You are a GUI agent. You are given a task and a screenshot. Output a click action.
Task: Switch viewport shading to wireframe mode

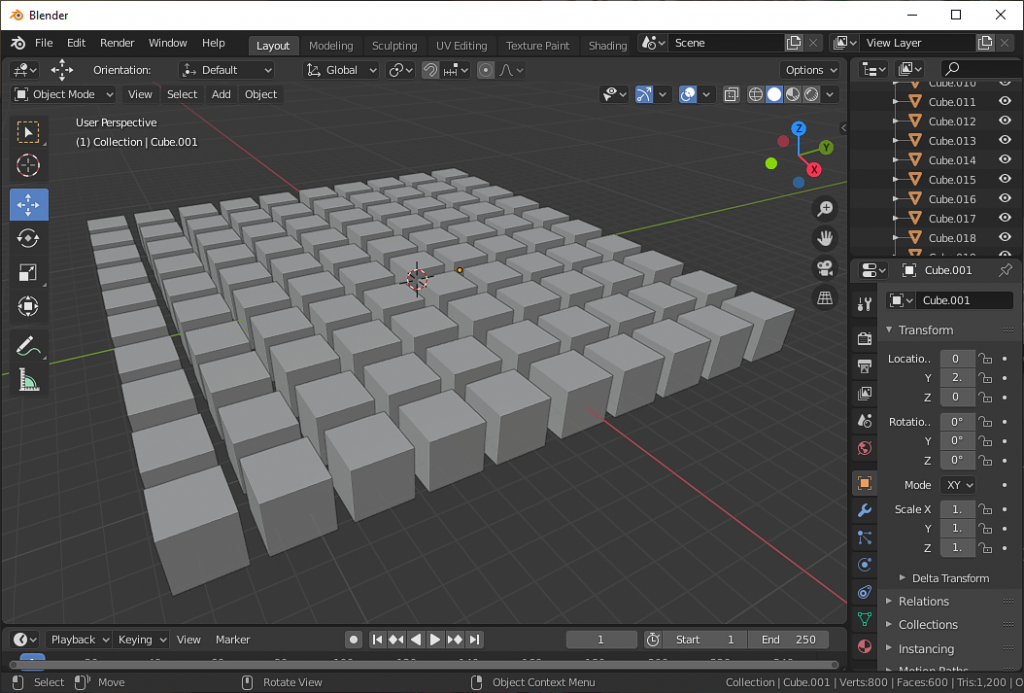pos(757,94)
